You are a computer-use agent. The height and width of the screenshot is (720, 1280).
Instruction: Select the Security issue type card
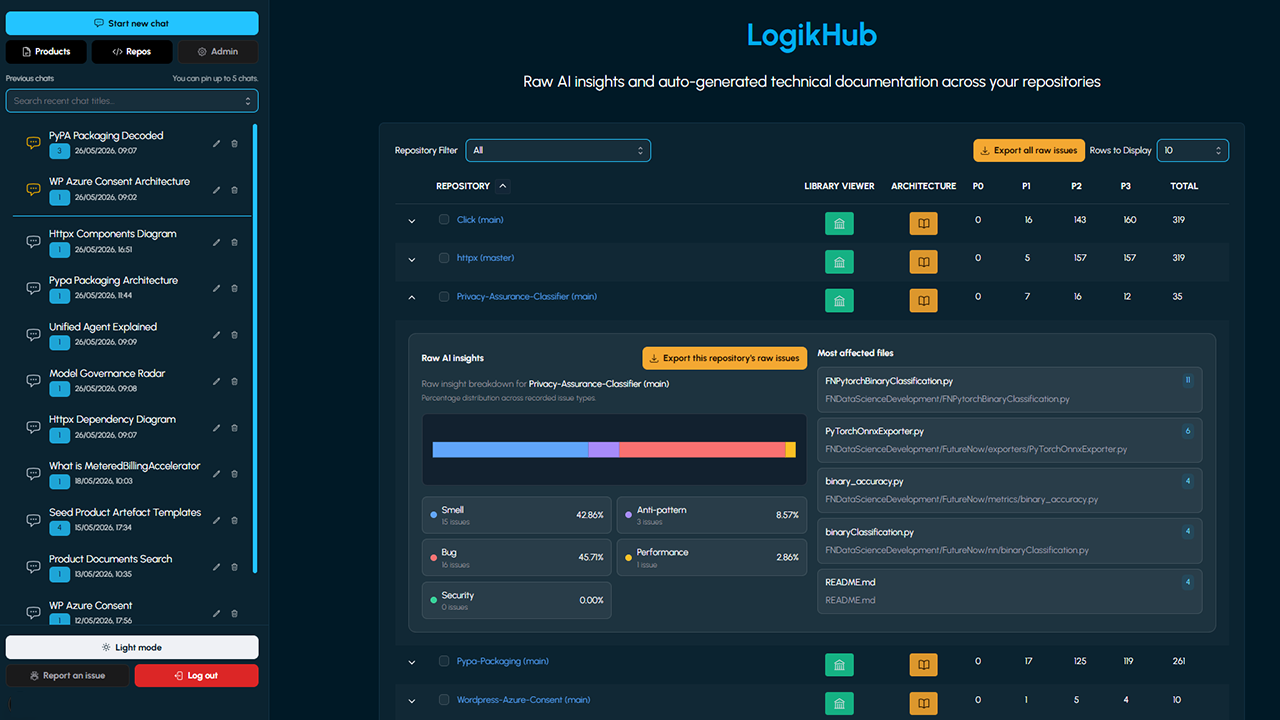(516, 600)
